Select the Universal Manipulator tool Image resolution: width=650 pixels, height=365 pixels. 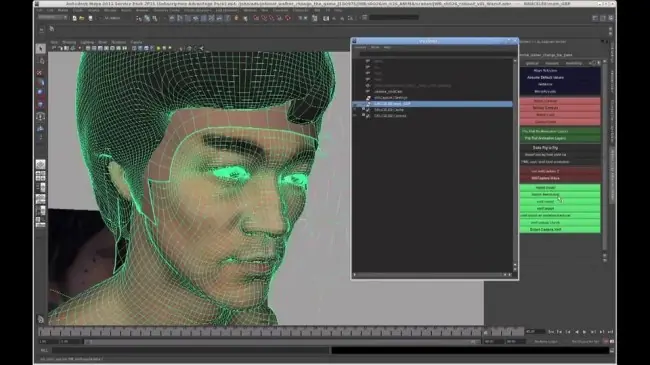tap(40, 116)
